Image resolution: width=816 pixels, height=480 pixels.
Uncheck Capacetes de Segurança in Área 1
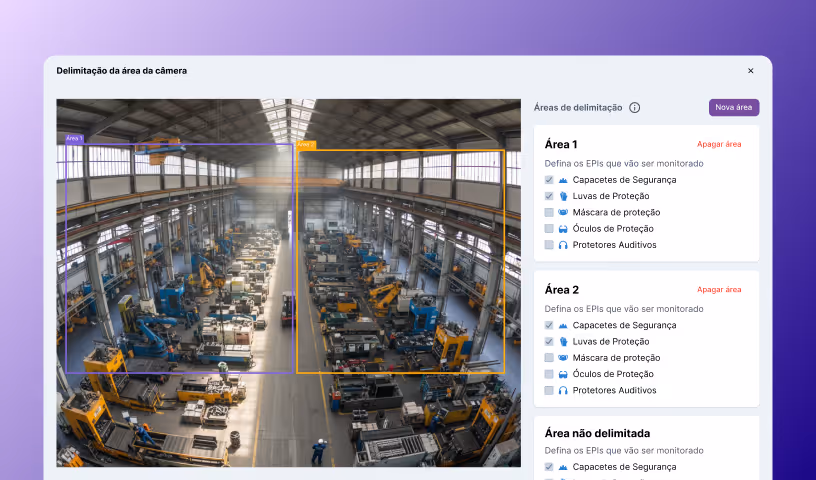[549, 180]
